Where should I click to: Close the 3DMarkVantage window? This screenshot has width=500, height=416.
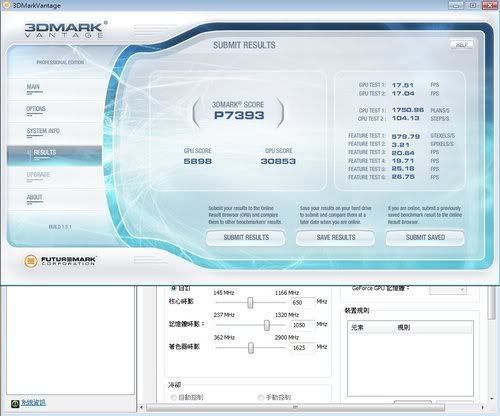click(x=490, y=5)
